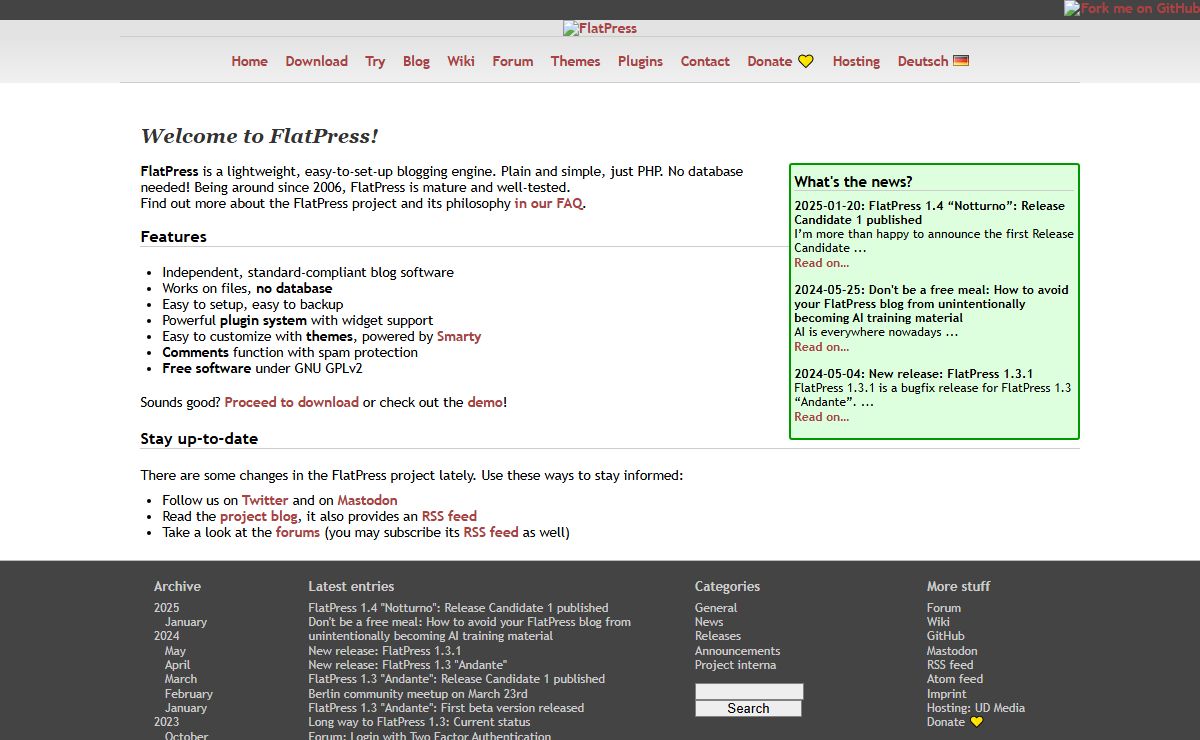This screenshot has width=1200, height=740.
Task: Open Plugins in the top navigation
Action: tap(640, 61)
